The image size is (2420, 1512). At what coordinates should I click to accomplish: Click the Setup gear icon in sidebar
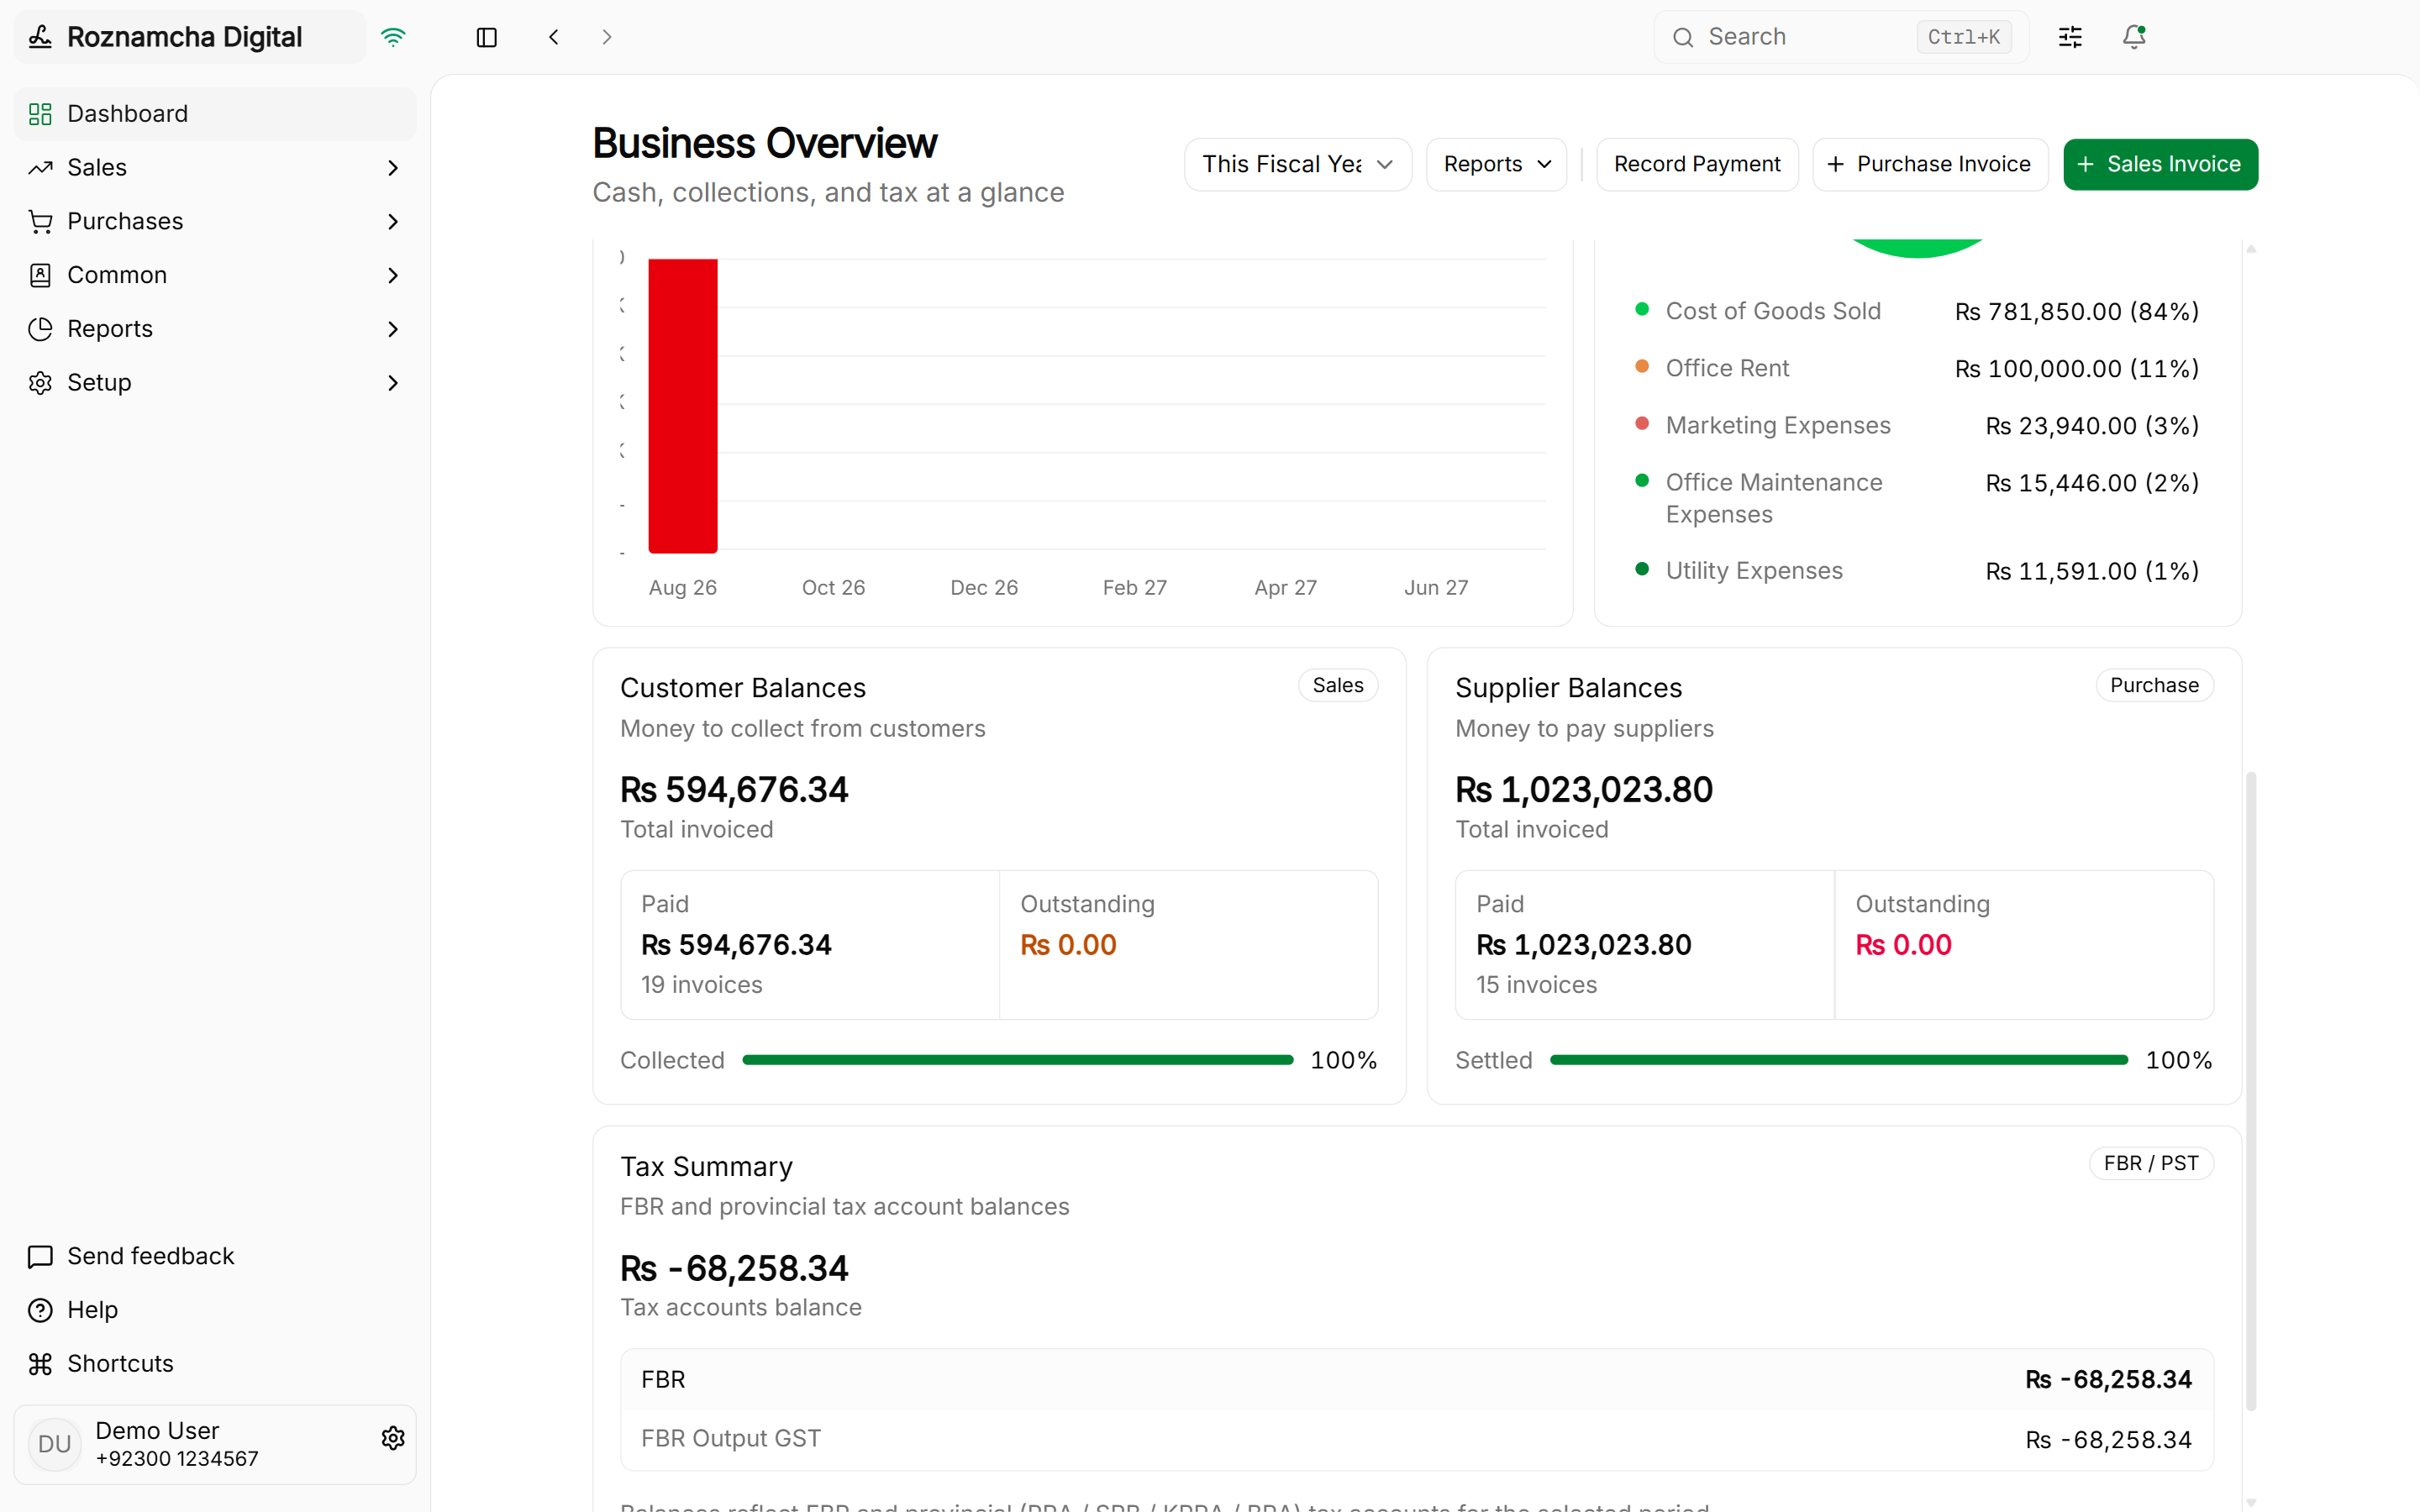tap(40, 383)
